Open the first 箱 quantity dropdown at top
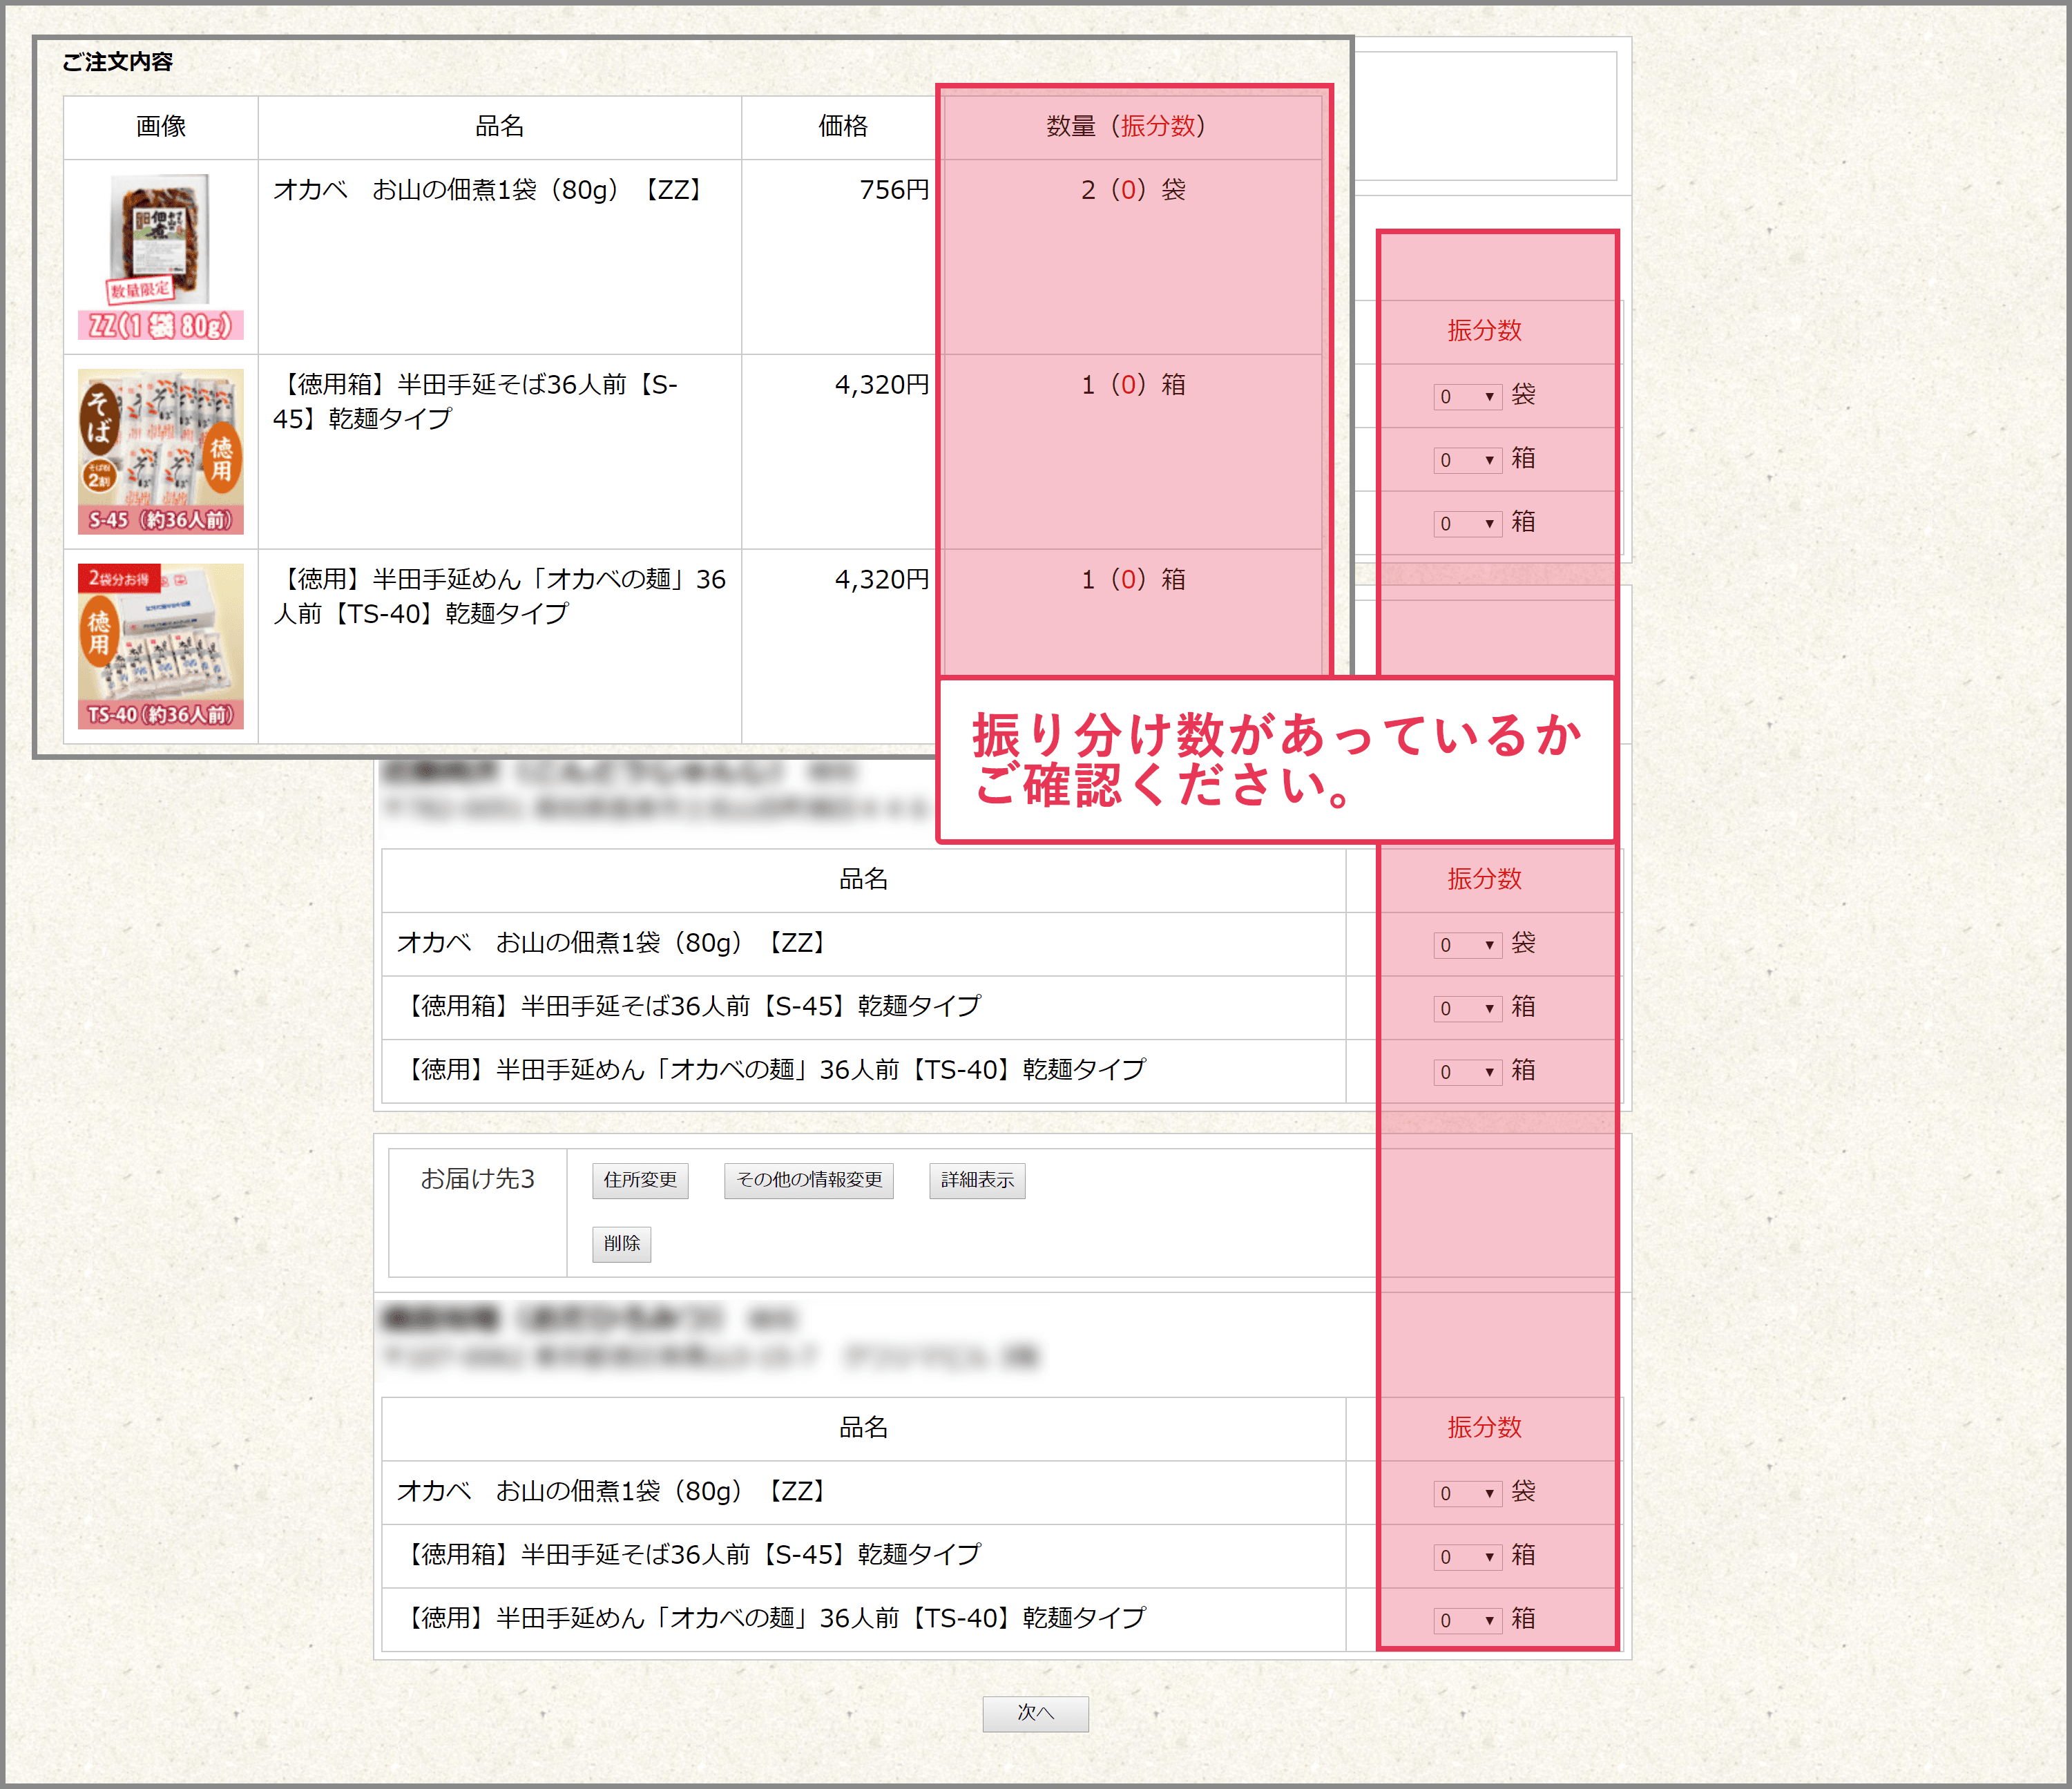The image size is (2072, 1789). pos(1467,460)
